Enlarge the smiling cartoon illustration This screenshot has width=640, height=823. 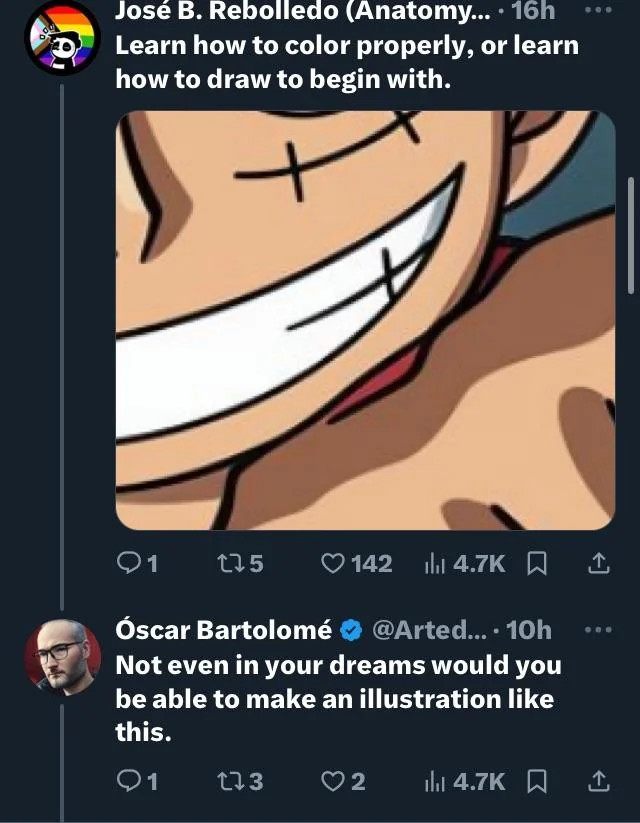(x=365, y=320)
